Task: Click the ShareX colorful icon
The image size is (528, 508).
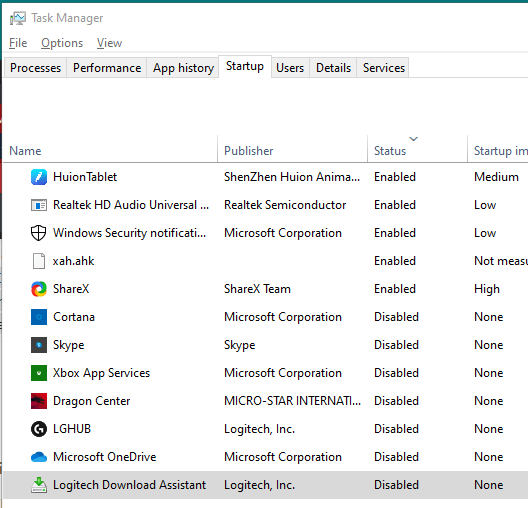Action: pyautogui.click(x=39, y=289)
